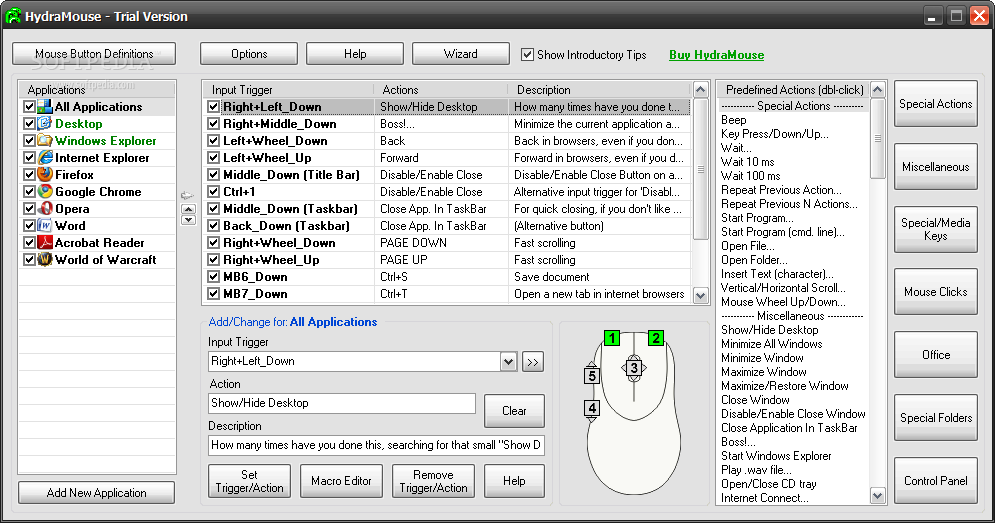The height and width of the screenshot is (523, 995).
Task: Toggle Show Introductory Tips checkbox
Action: pyautogui.click(x=527, y=55)
